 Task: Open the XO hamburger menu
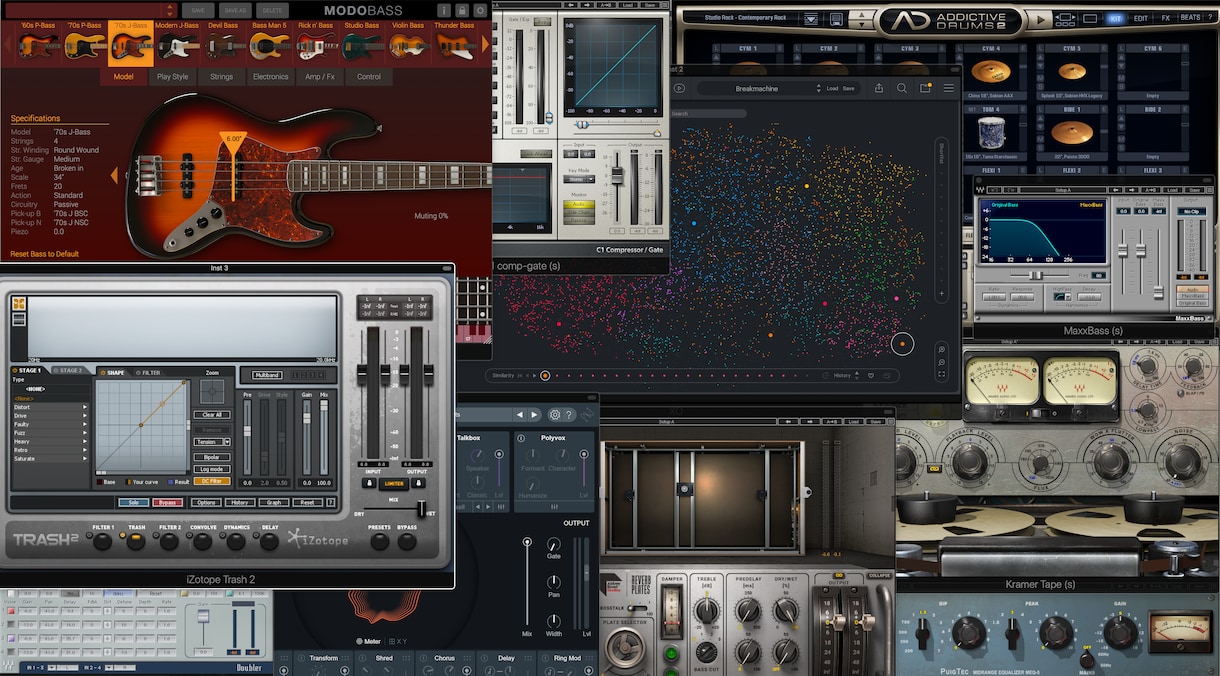pos(949,88)
